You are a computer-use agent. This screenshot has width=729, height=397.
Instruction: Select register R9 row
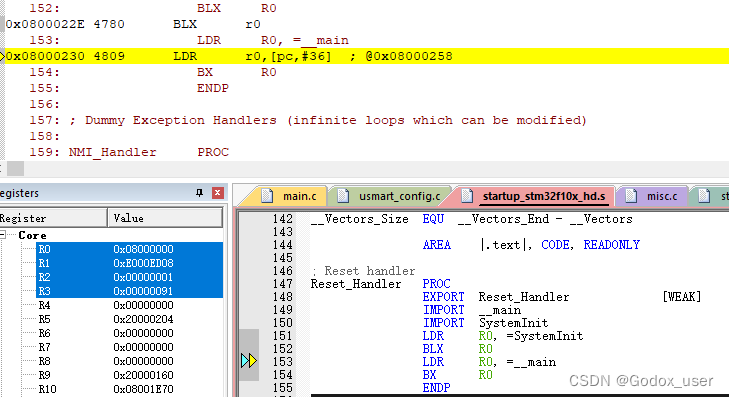130,375
